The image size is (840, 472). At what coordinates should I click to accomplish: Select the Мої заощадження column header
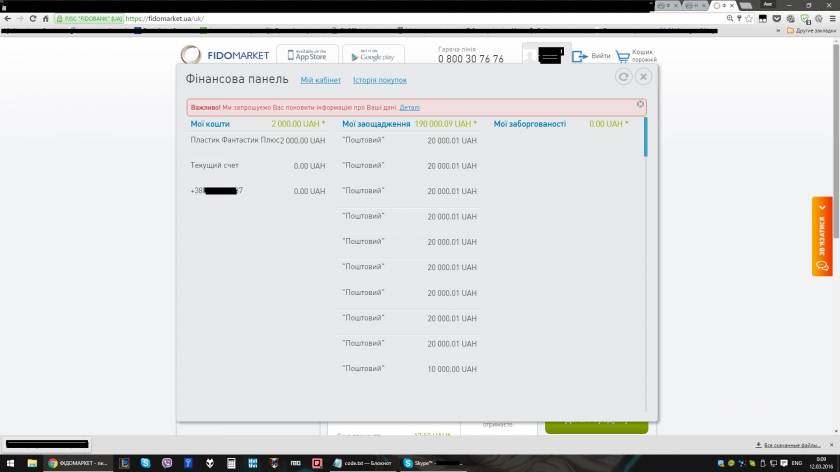pos(376,124)
